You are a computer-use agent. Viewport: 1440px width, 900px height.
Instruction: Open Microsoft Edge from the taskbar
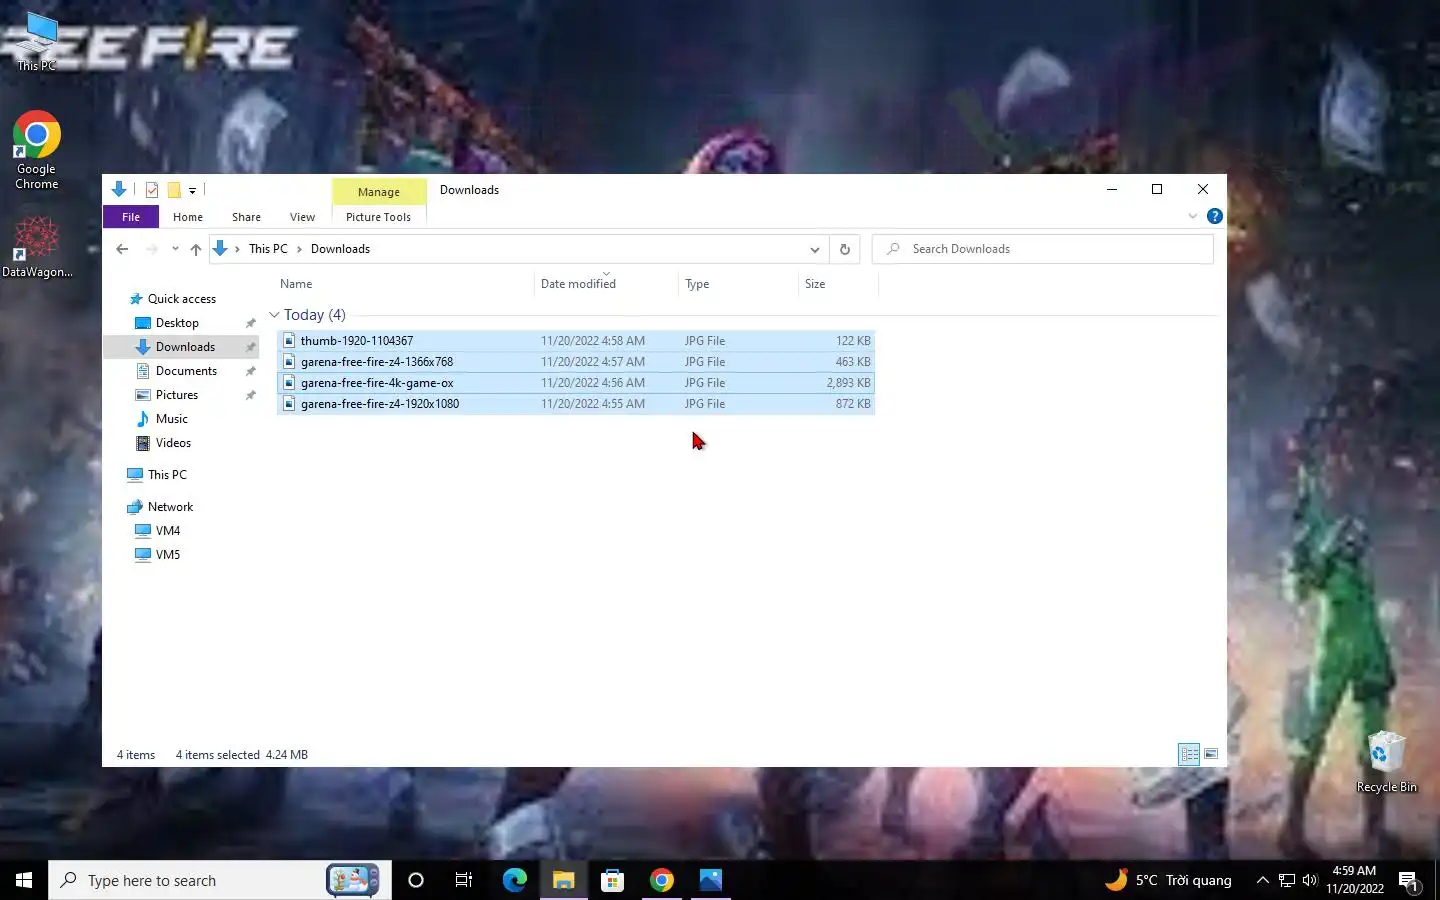pos(514,880)
